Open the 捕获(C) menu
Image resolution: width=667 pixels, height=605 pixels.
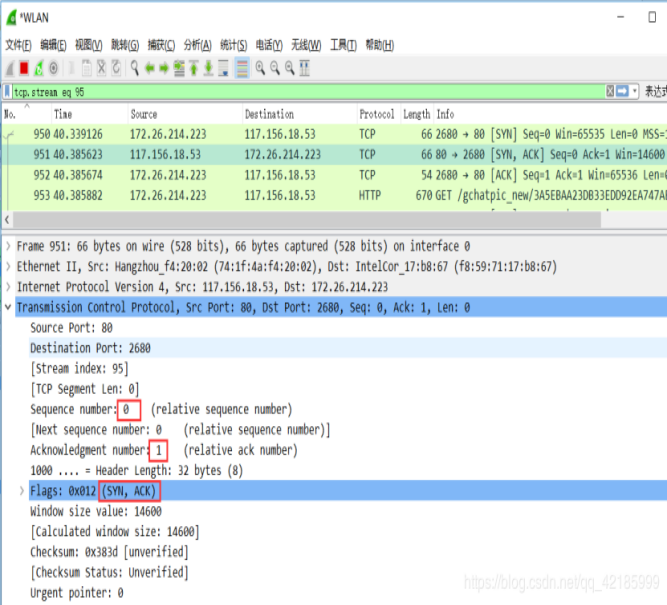click(x=161, y=45)
